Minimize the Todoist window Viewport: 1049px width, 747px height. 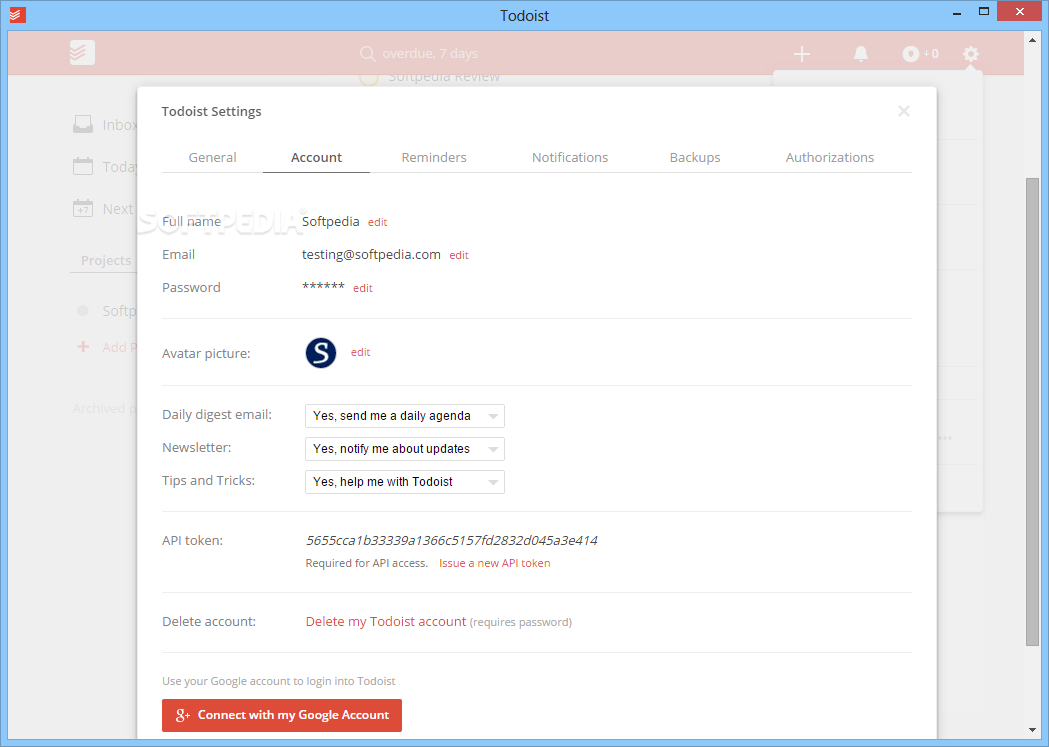[x=957, y=12]
